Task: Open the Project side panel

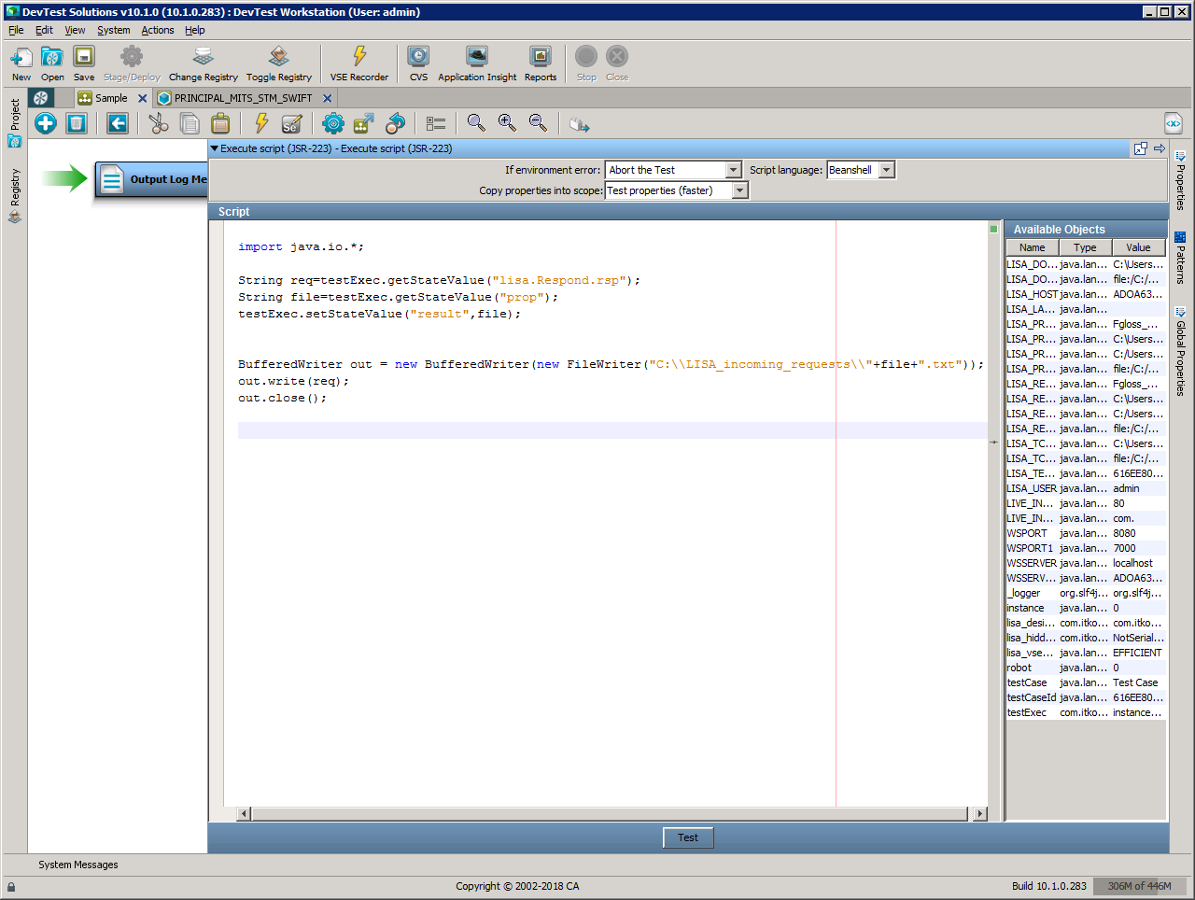Action: pos(14,123)
